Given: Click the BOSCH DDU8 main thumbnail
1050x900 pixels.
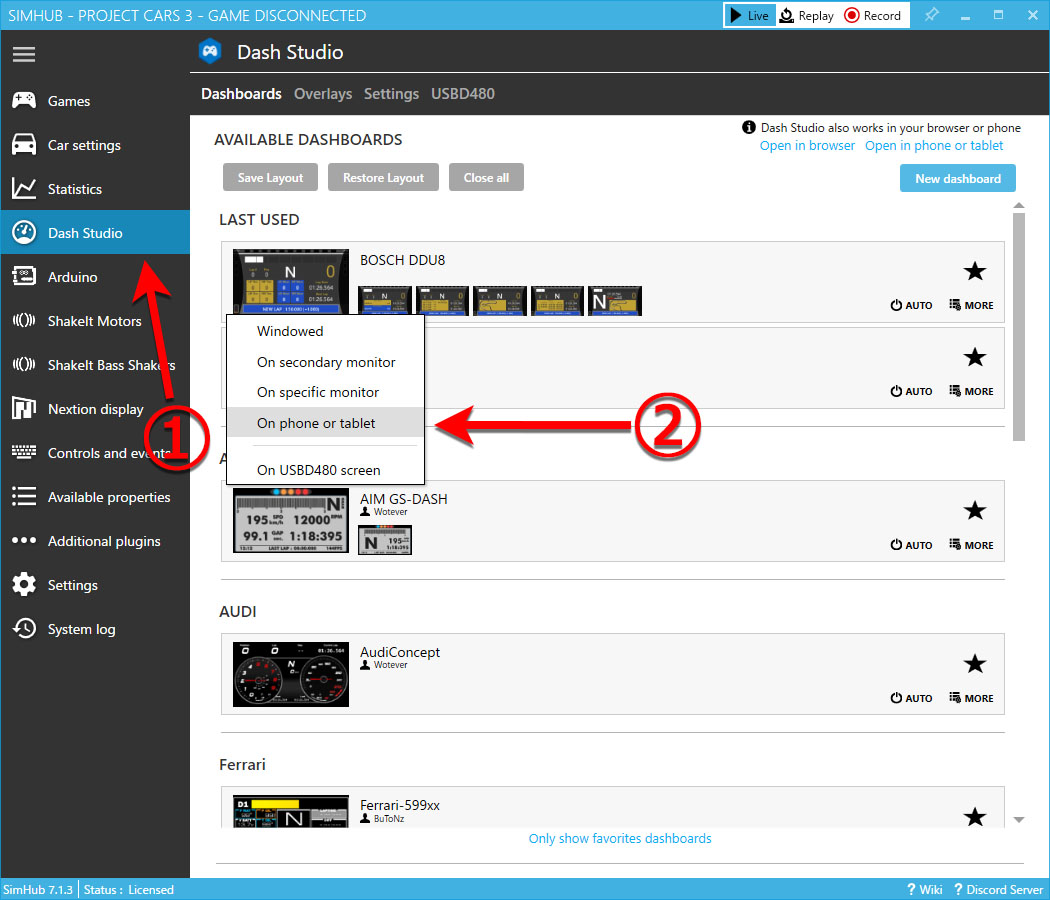Looking at the screenshot, I should coord(291,282).
